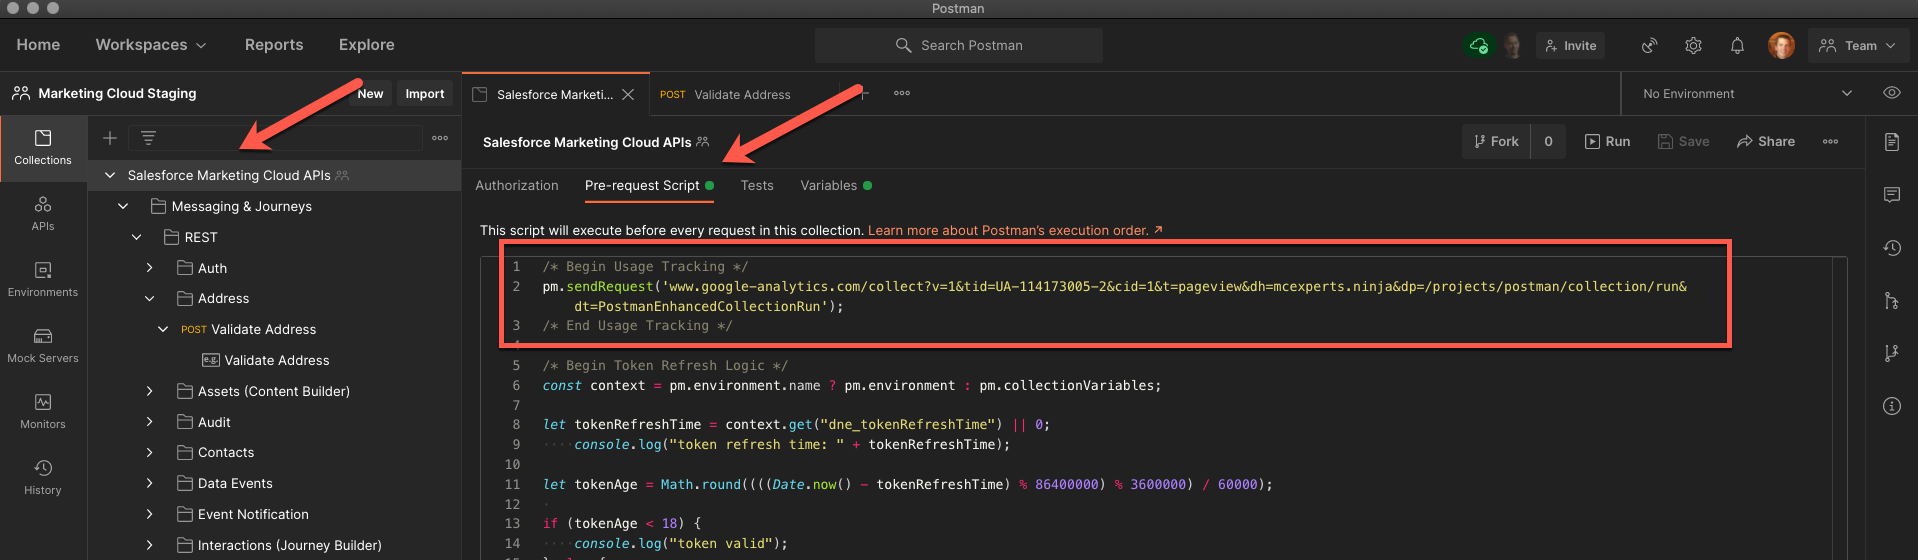Share the collection

pyautogui.click(x=1766, y=142)
